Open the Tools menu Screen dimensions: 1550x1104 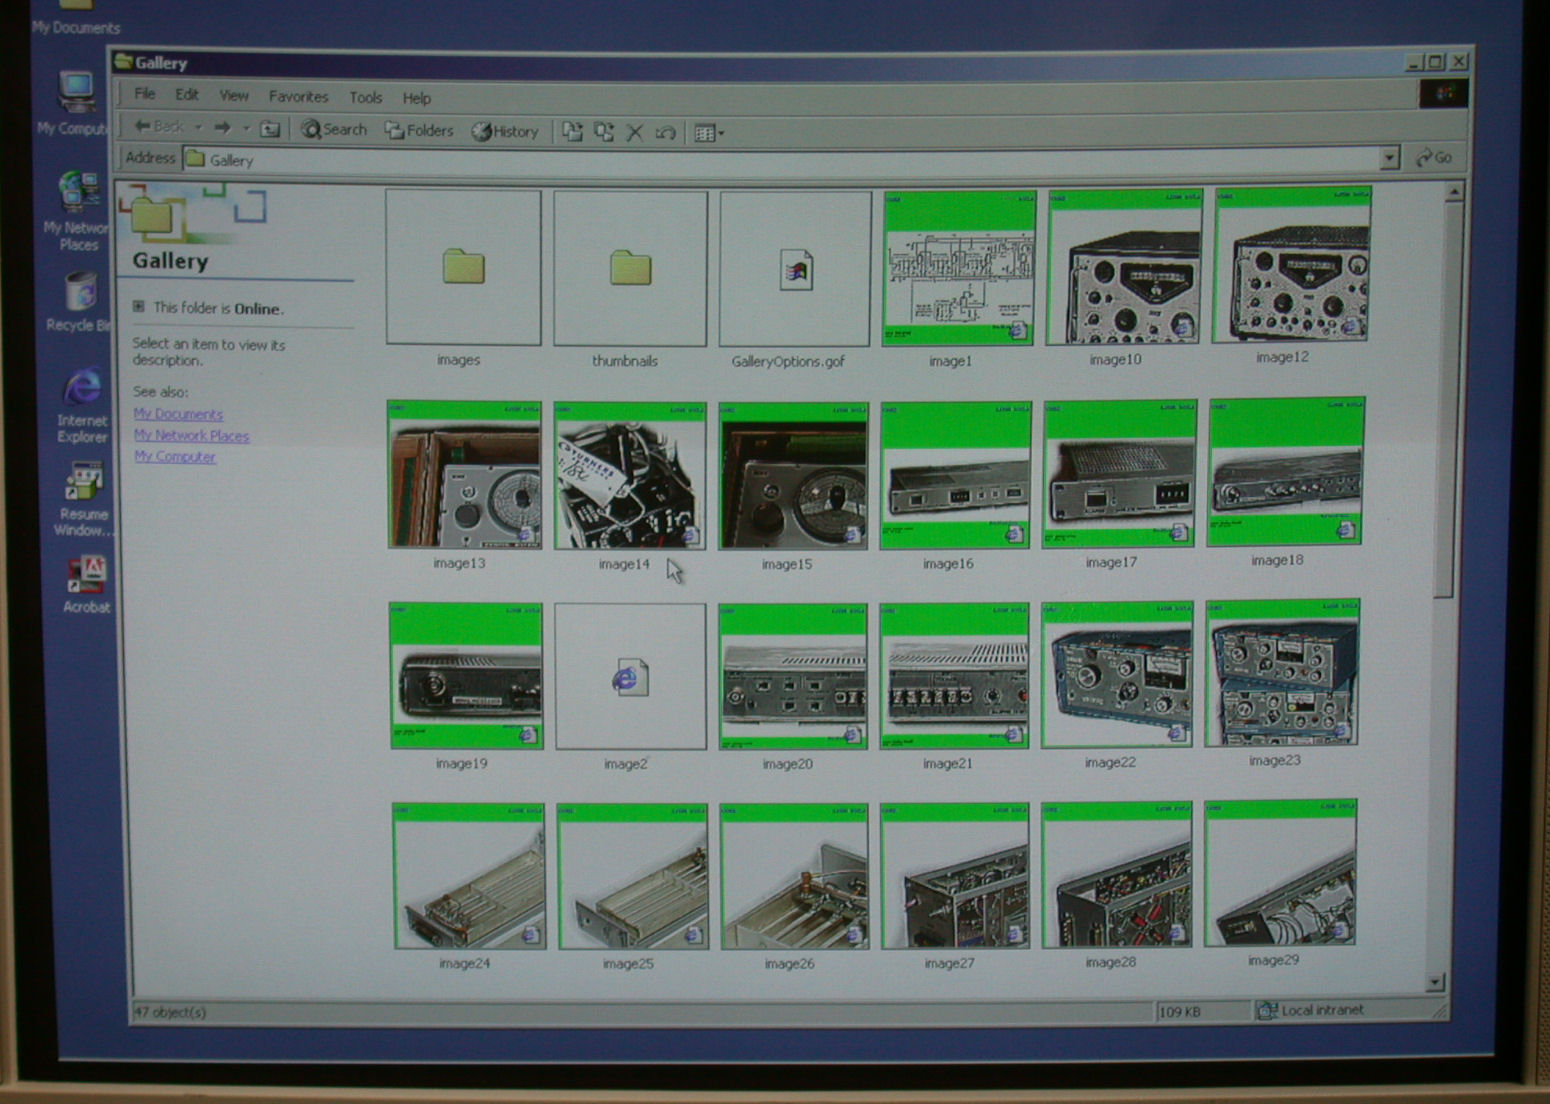(366, 98)
